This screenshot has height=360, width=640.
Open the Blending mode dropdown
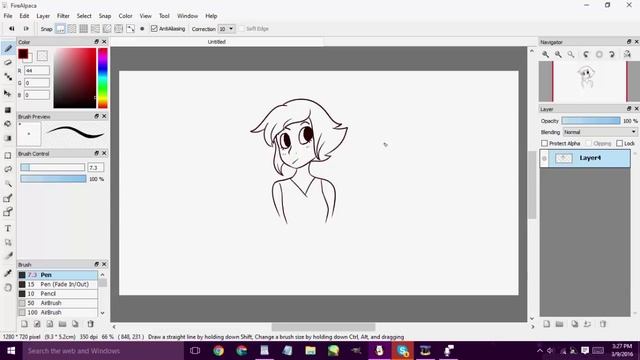[x=600, y=132]
